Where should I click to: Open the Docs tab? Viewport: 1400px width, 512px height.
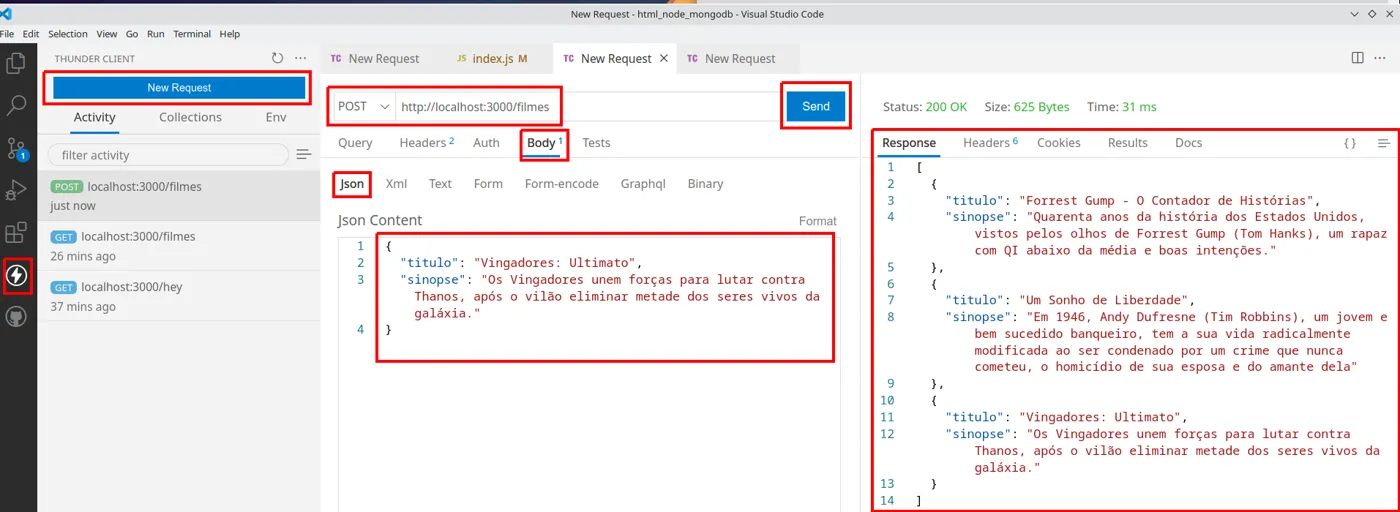1189,143
